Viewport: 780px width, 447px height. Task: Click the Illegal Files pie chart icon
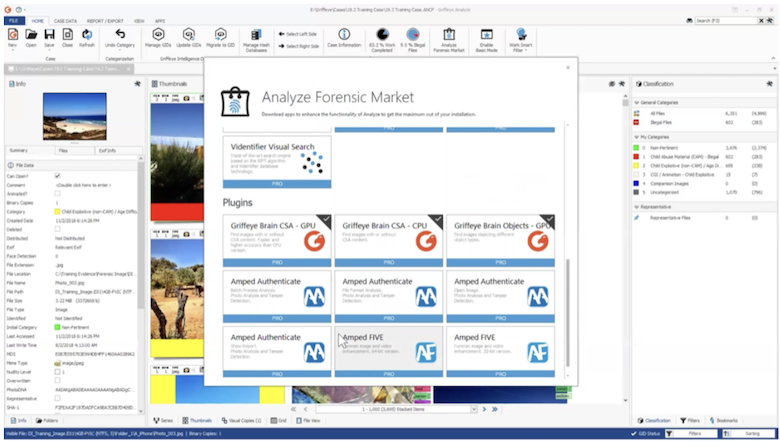point(412,34)
